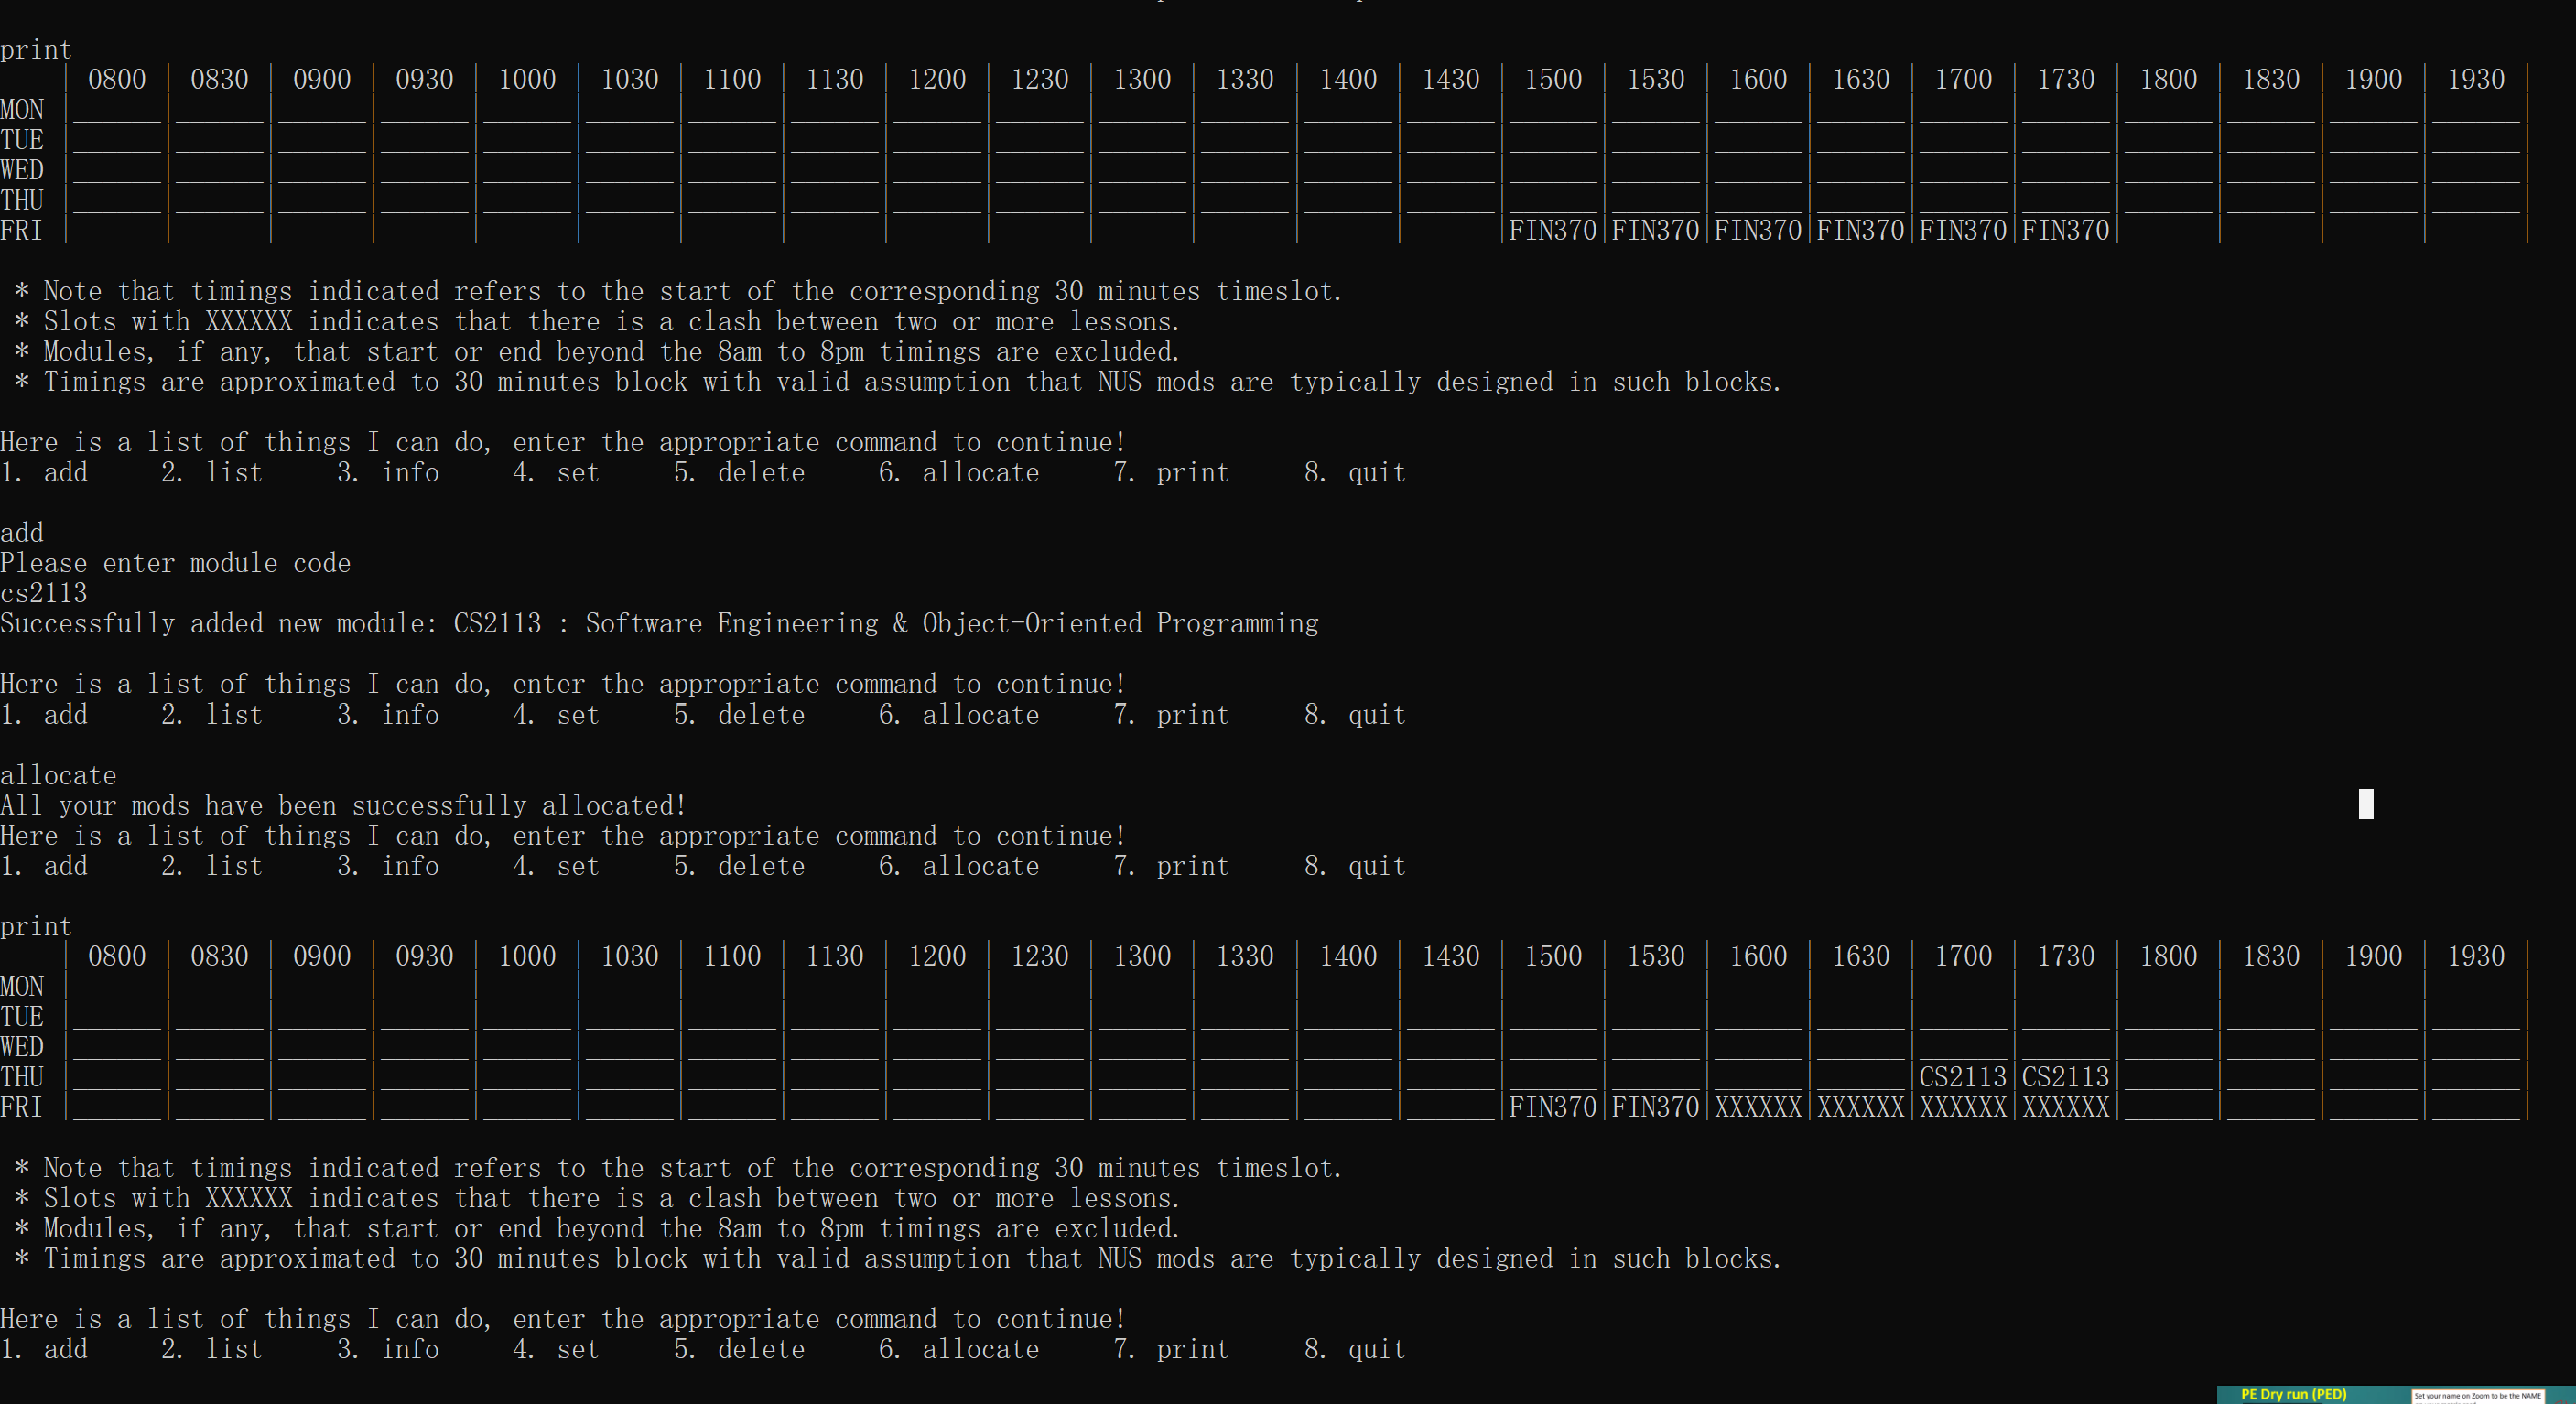Image resolution: width=2576 pixels, height=1404 pixels.
Task: Click the typed "cs2113" module code line
Action: point(44,593)
